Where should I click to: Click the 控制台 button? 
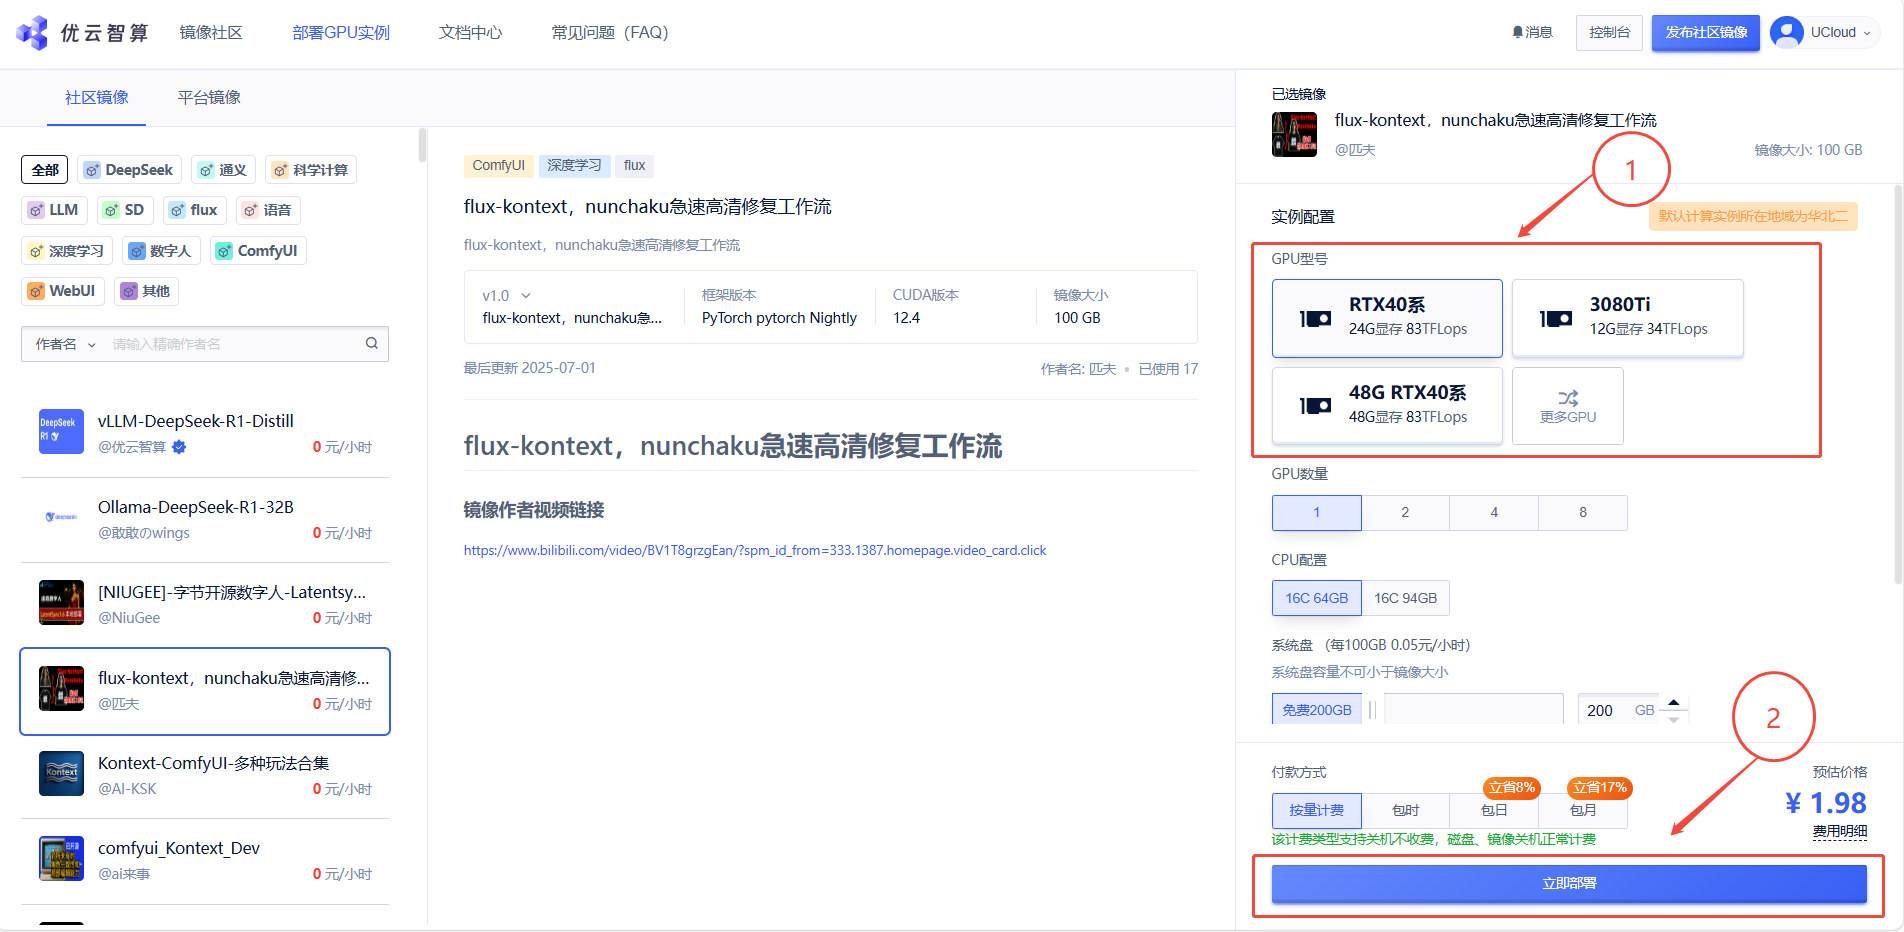1609,33
